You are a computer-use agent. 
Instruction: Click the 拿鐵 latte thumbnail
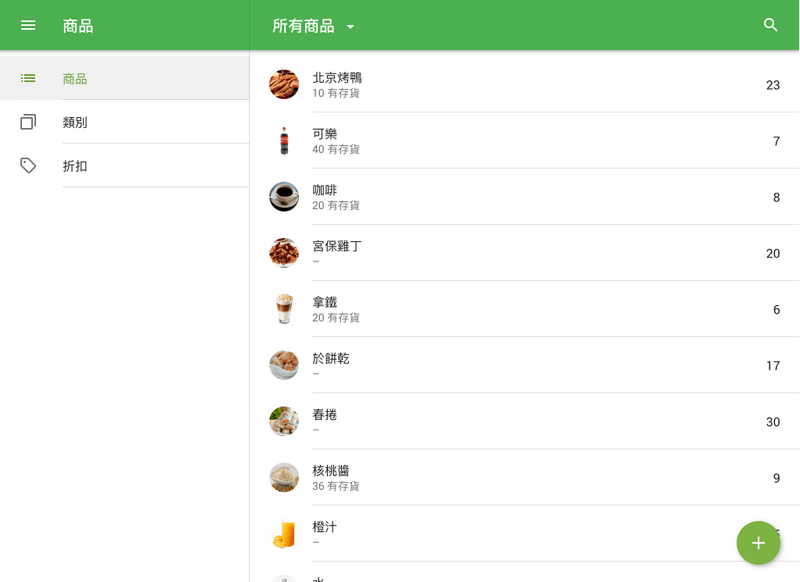[x=283, y=308]
